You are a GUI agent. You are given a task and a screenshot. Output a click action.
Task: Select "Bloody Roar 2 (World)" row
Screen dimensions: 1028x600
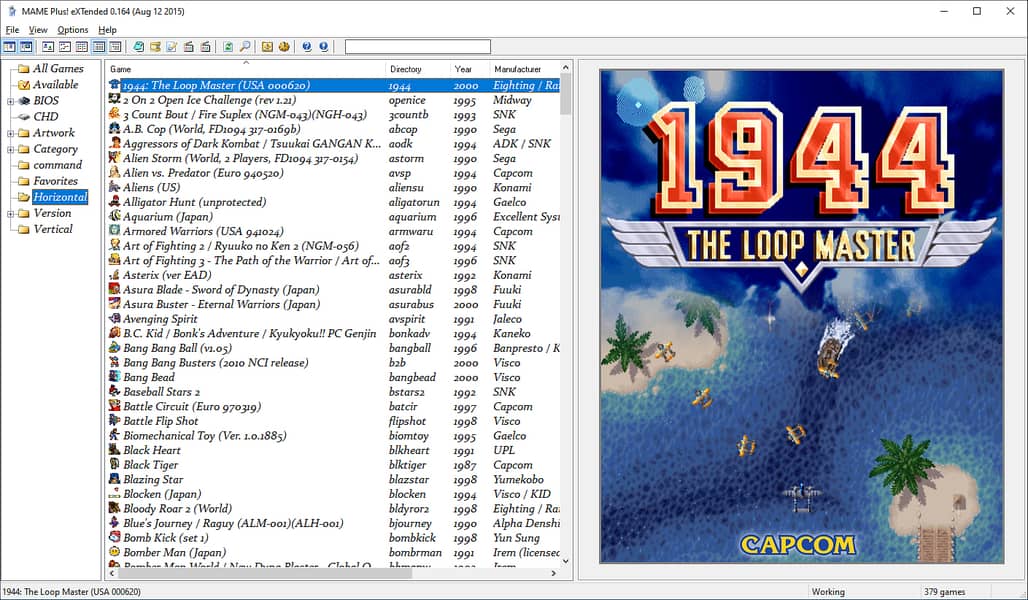coord(334,508)
